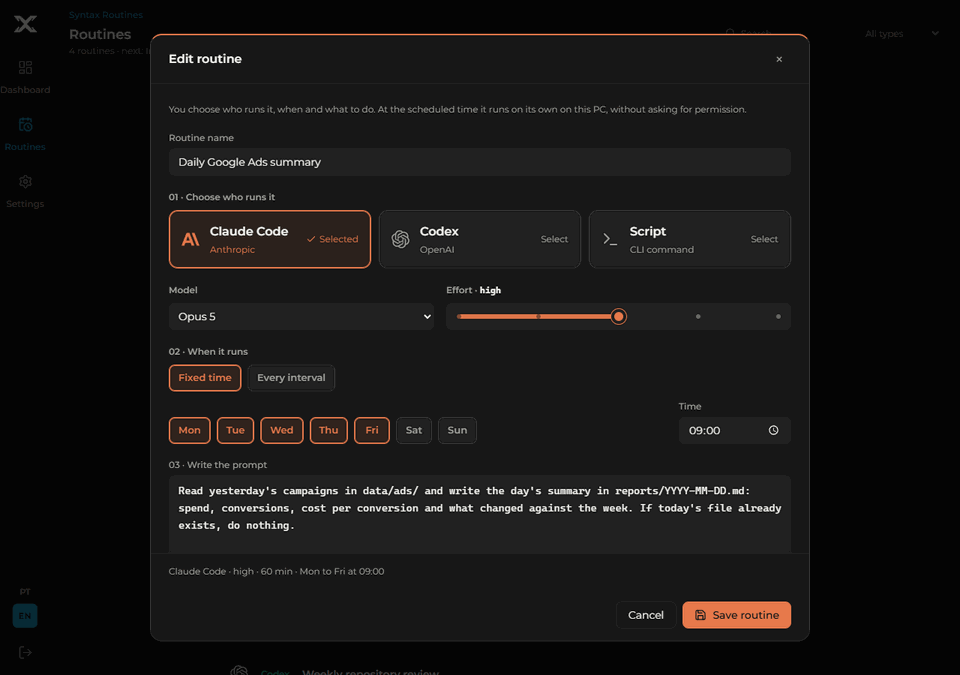Click the 'Effort · high' label
The width and height of the screenshot is (960, 675).
tap(473, 290)
